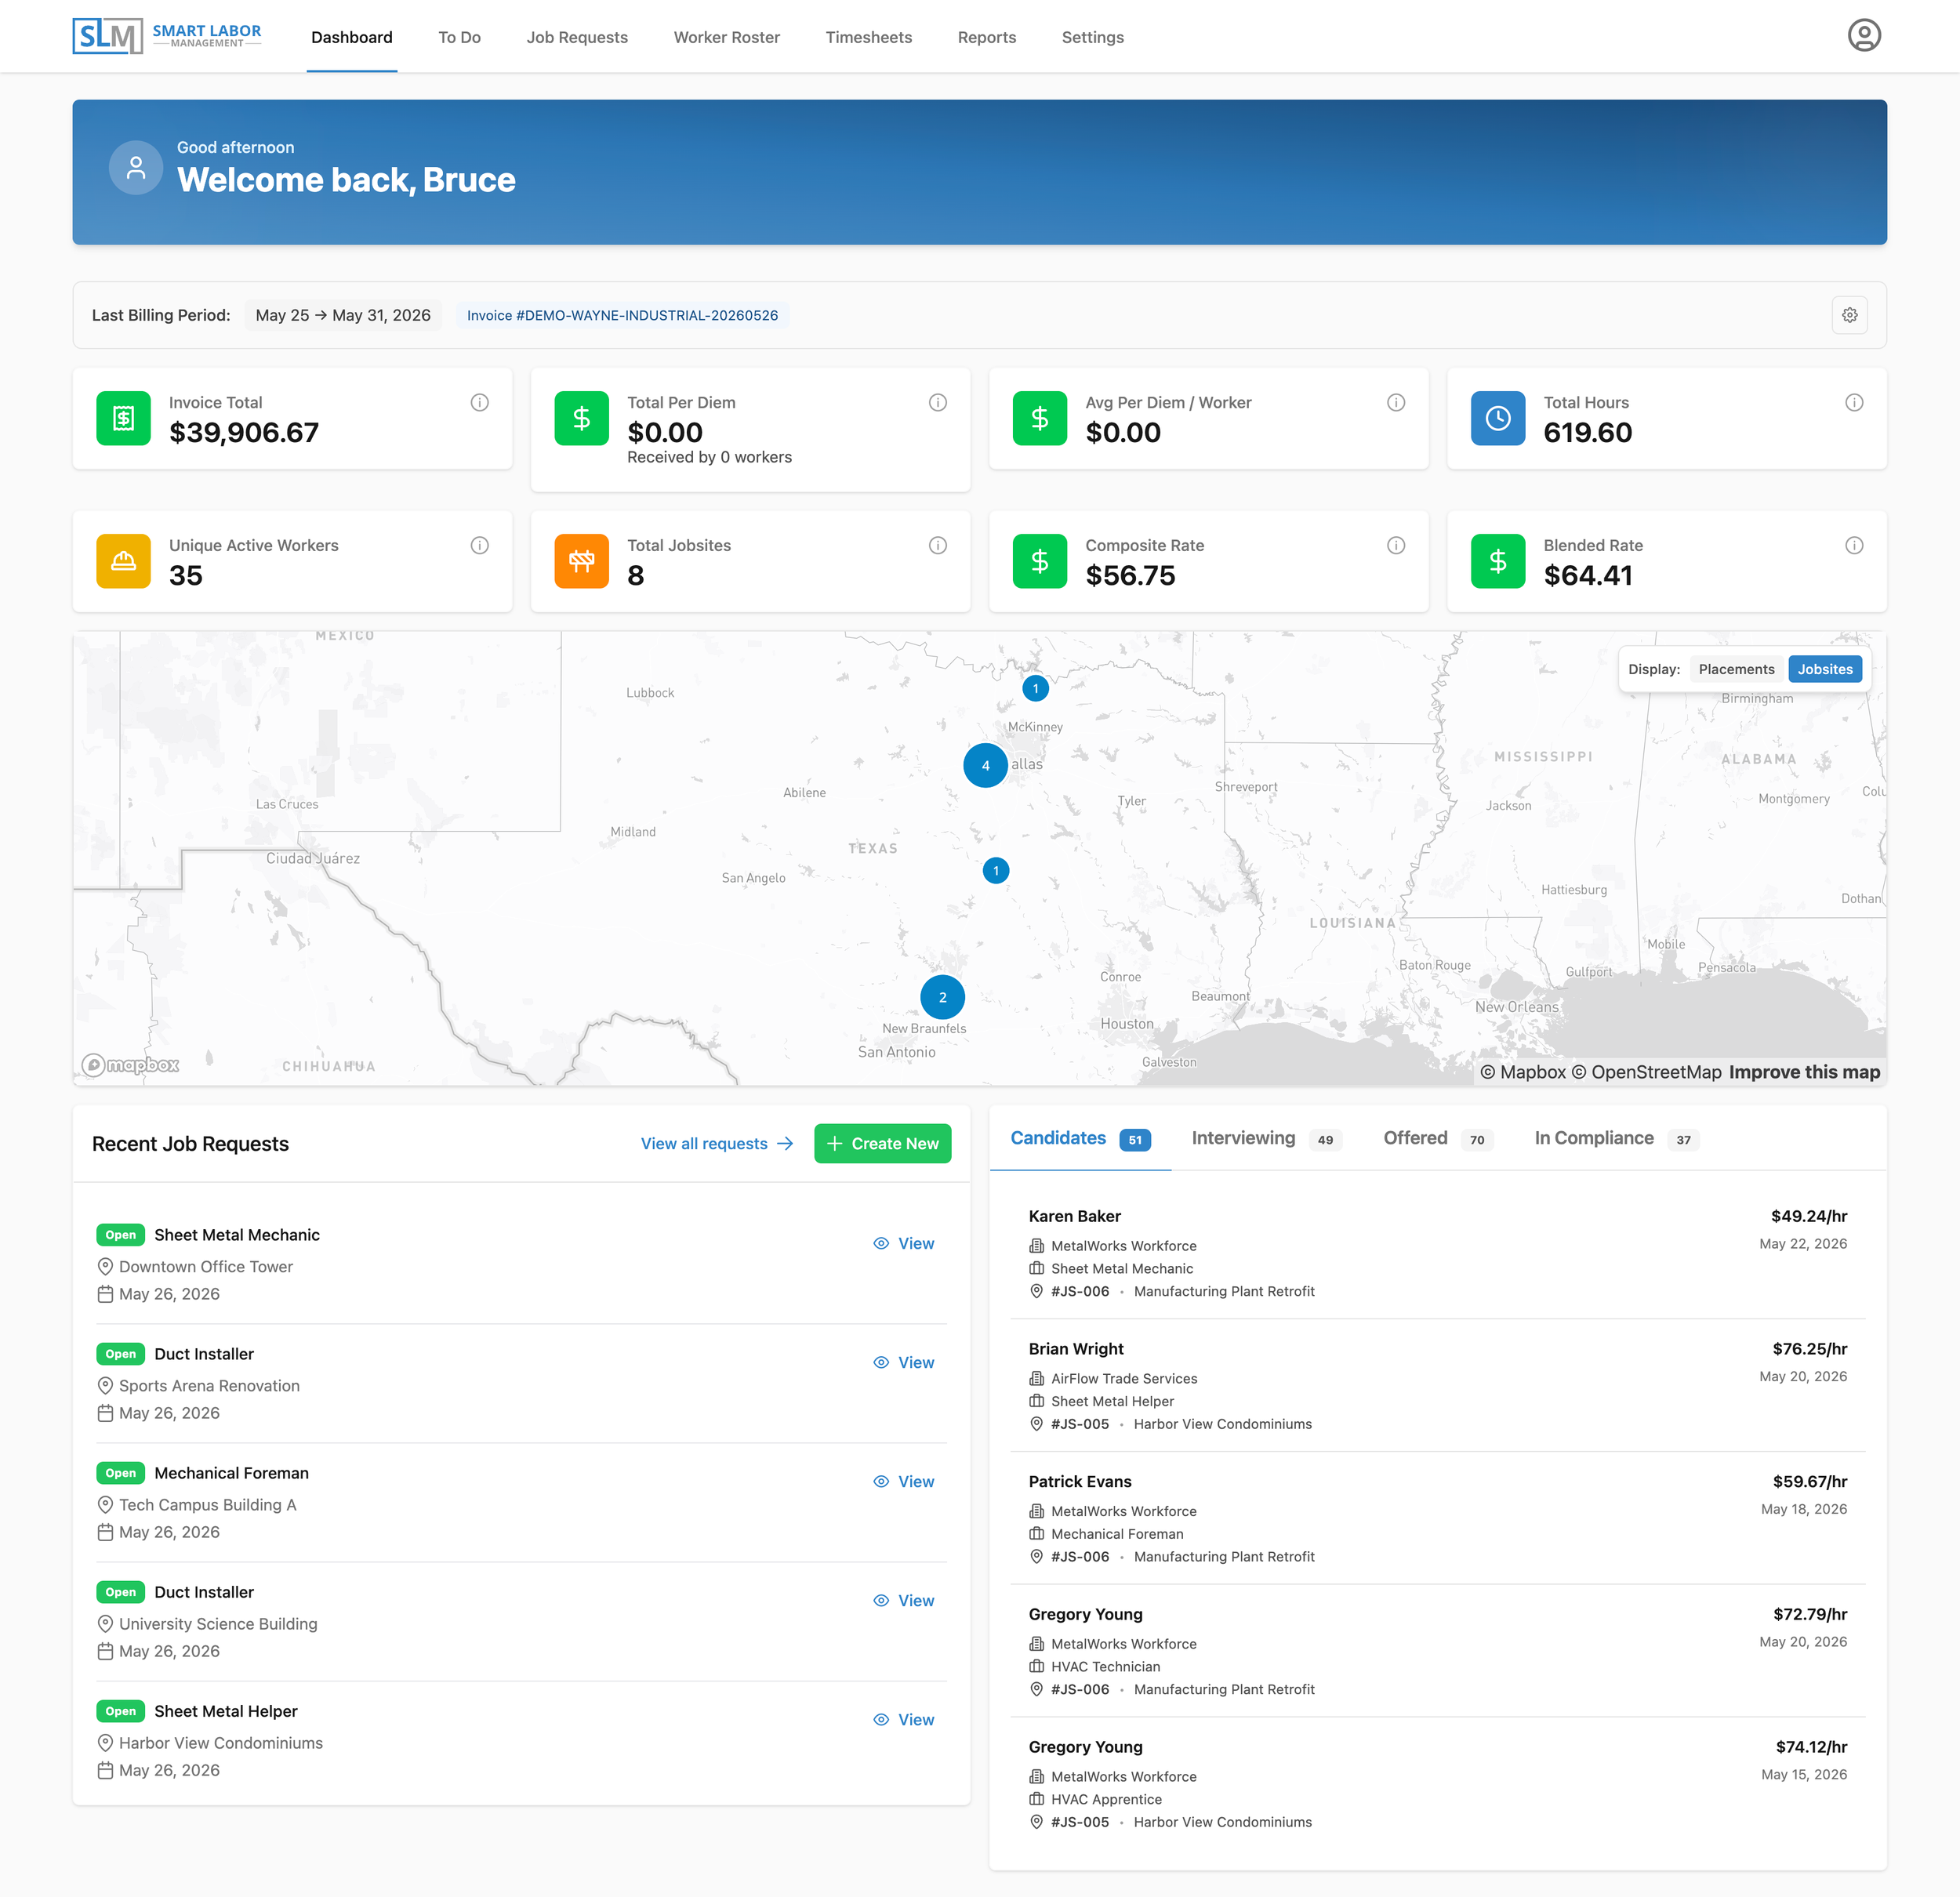The image size is (1960, 1897).
Task: Switch map display to Jobsites
Action: [1824, 669]
